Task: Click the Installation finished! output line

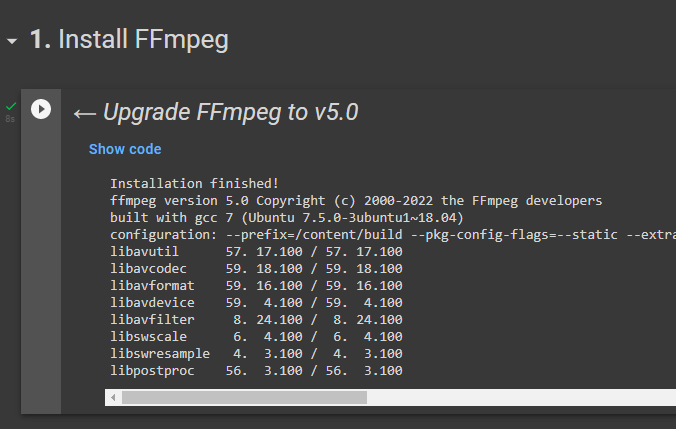Action: tap(194, 183)
